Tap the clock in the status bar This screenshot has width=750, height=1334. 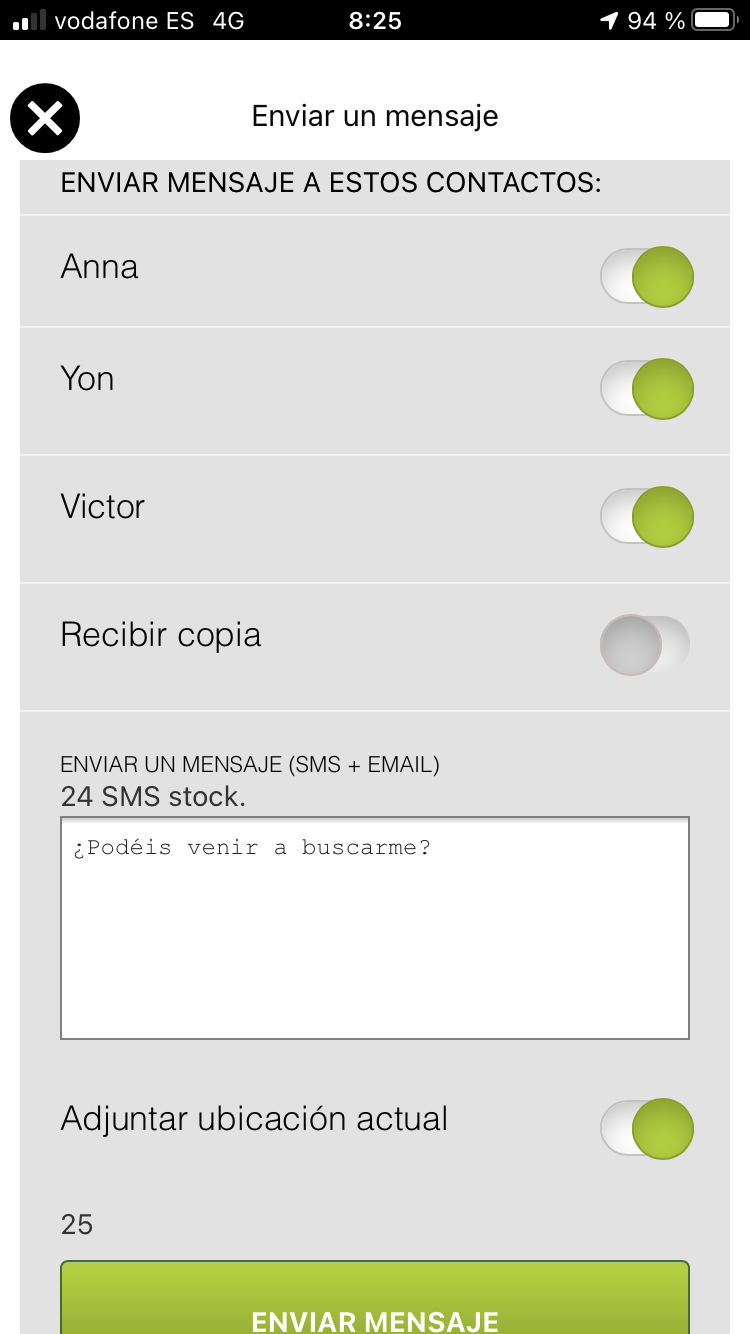point(375,20)
